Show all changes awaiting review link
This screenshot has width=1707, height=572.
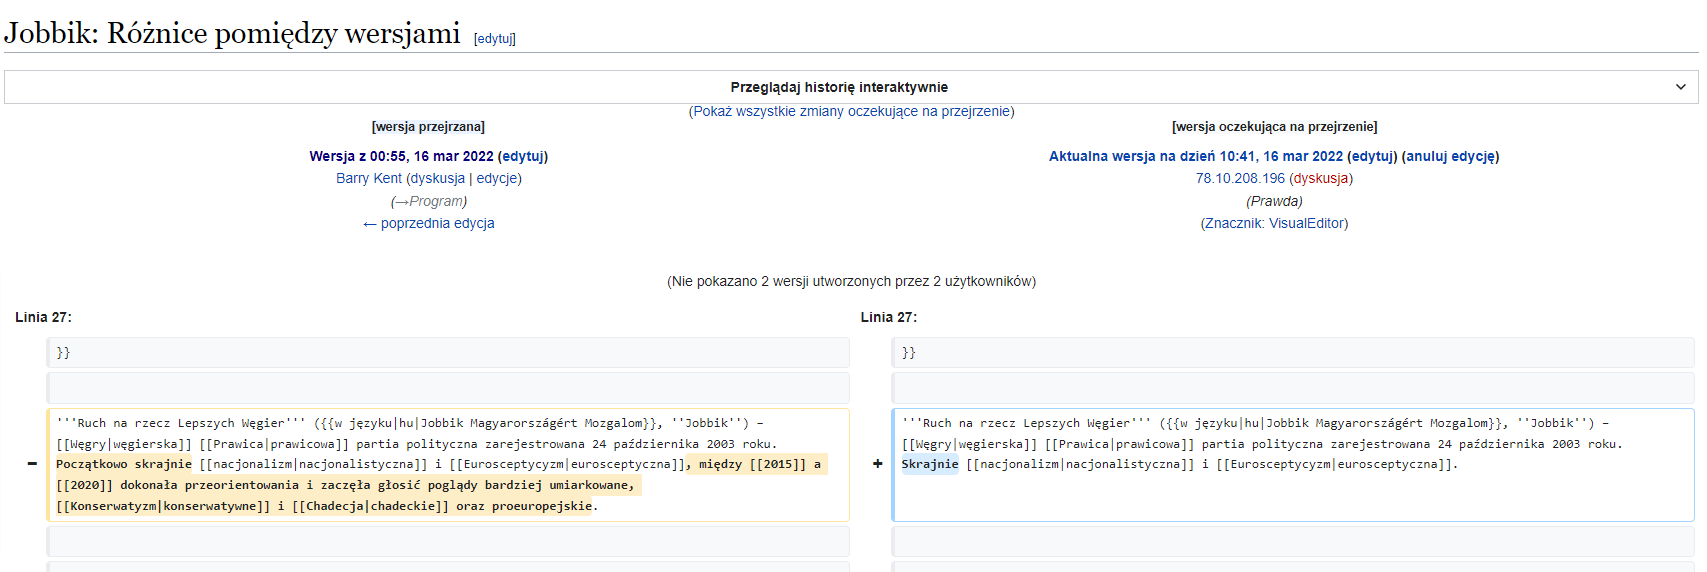(851, 111)
